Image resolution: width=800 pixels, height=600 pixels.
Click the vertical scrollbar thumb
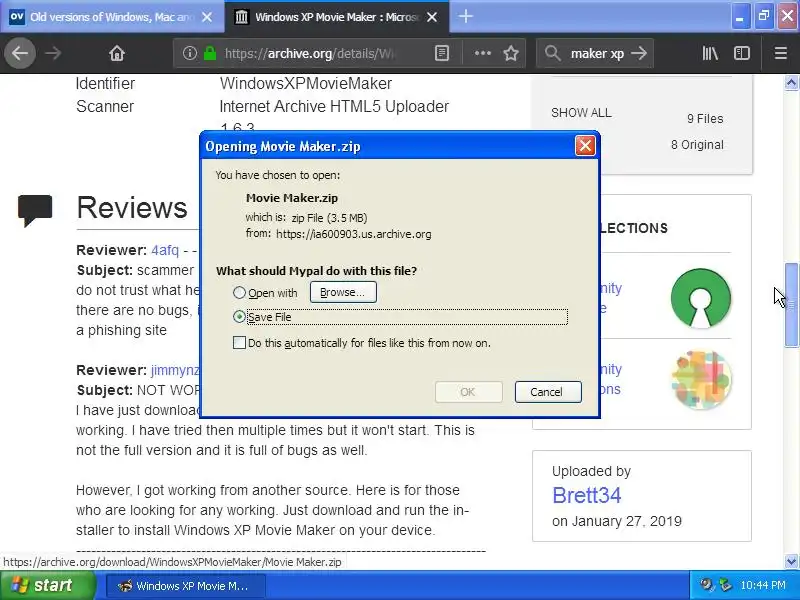click(791, 305)
